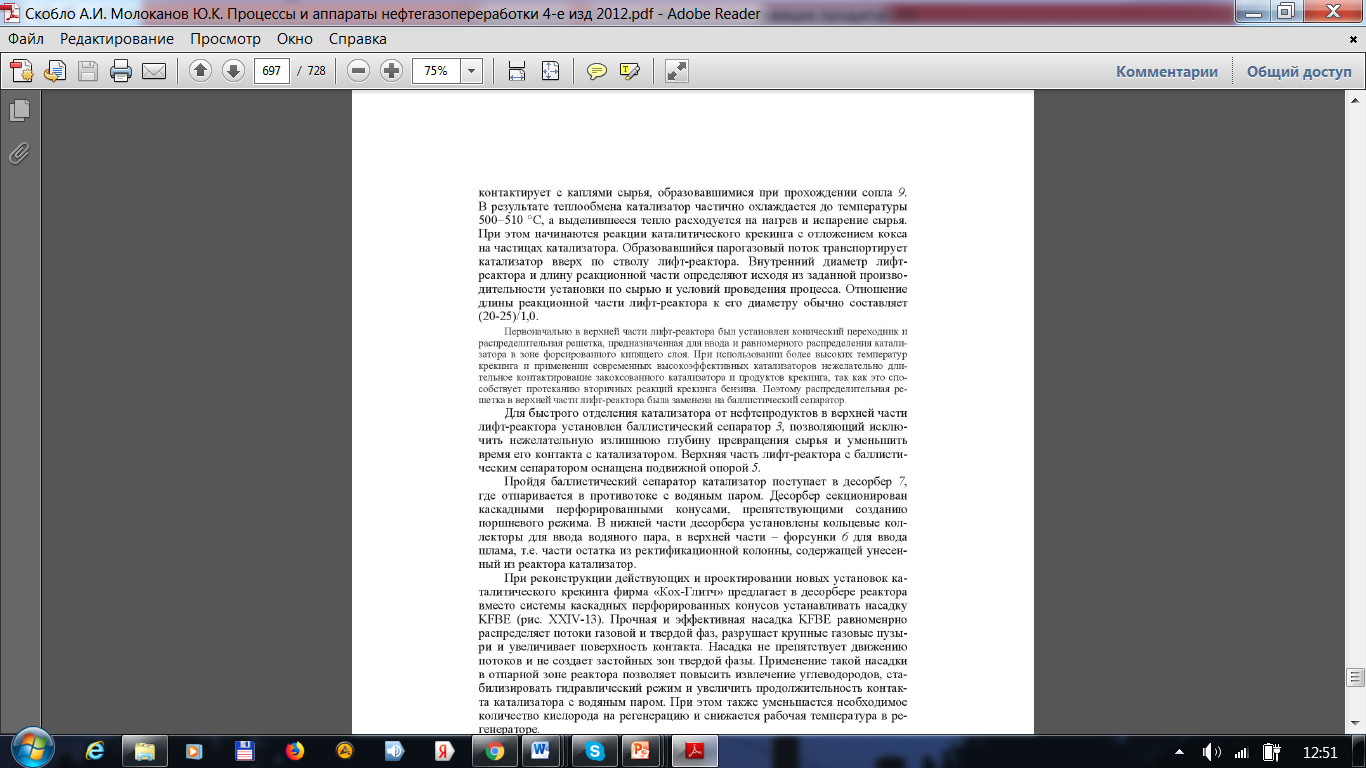The image size is (1366, 768).
Task: Click the Print file icon
Action: coord(121,71)
